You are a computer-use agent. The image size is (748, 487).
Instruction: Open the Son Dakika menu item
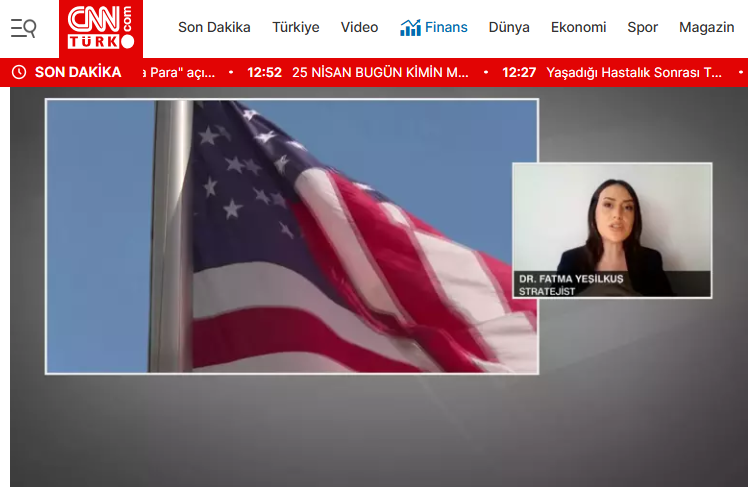pos(214,28)
